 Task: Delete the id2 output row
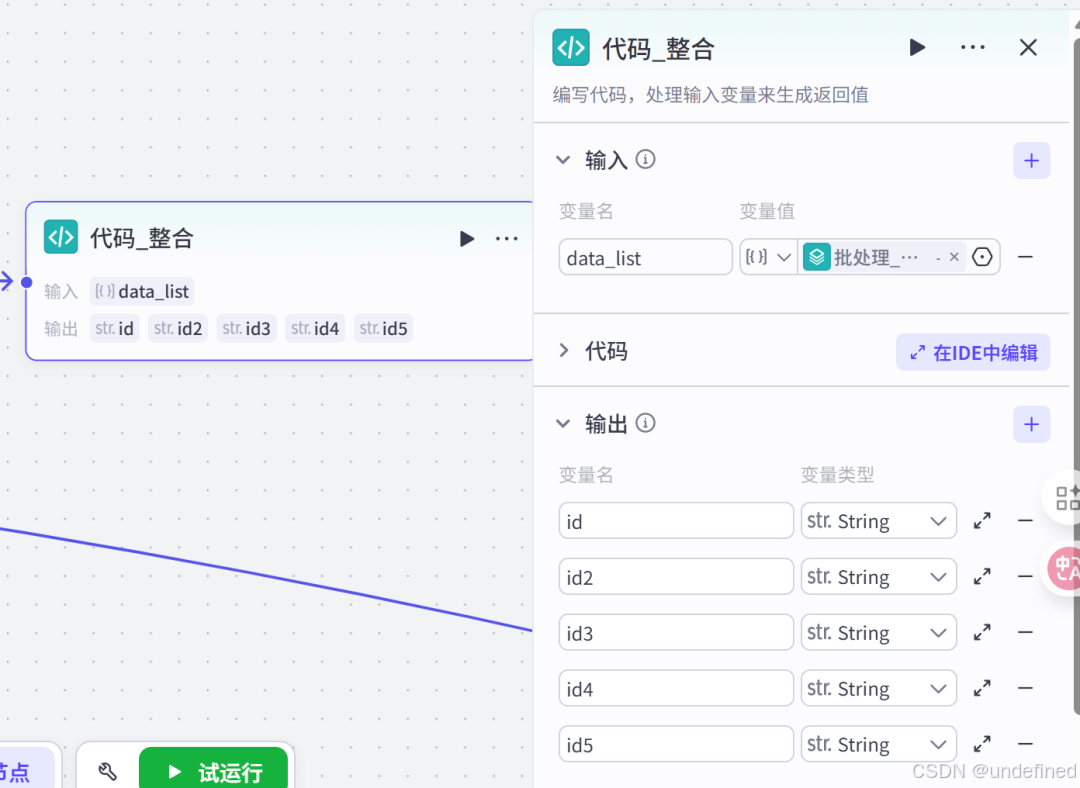point(1026,576)
